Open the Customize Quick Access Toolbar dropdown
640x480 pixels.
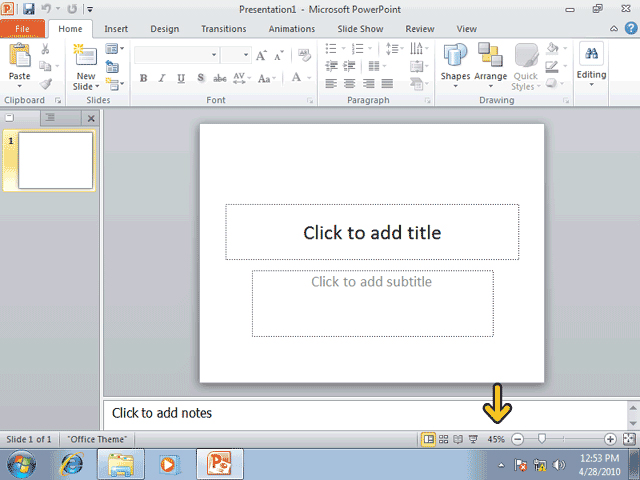[90, 9]
